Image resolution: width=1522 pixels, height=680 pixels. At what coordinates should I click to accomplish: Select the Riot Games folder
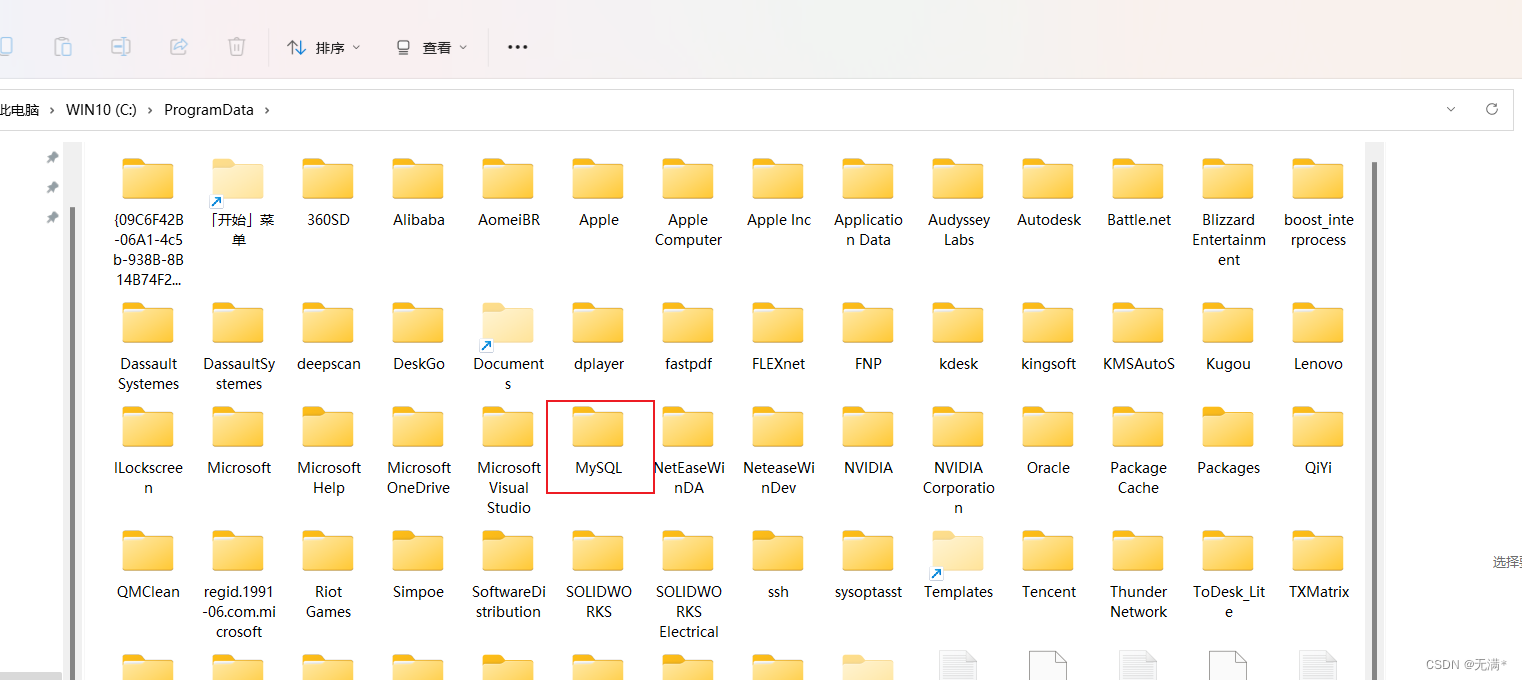tap(328, 575)
